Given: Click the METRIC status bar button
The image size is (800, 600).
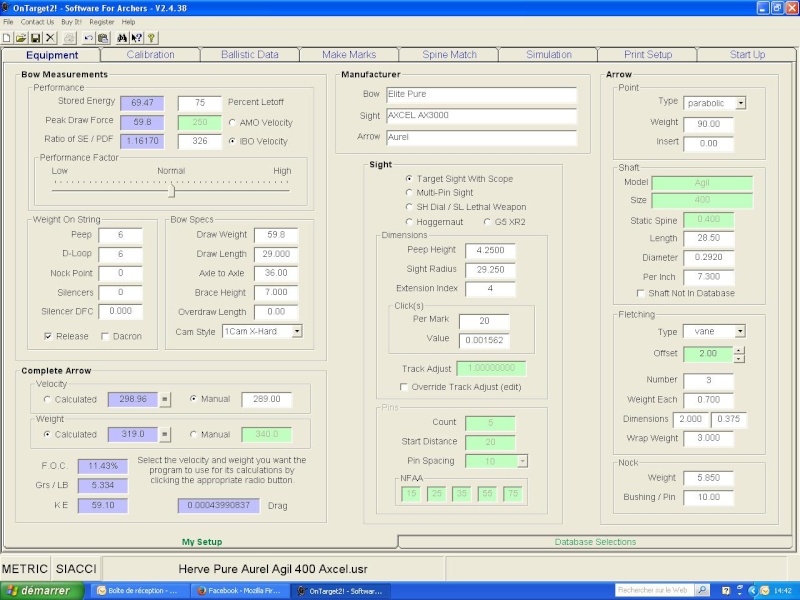Looking at the screenshot, I should tap(25, 568).
